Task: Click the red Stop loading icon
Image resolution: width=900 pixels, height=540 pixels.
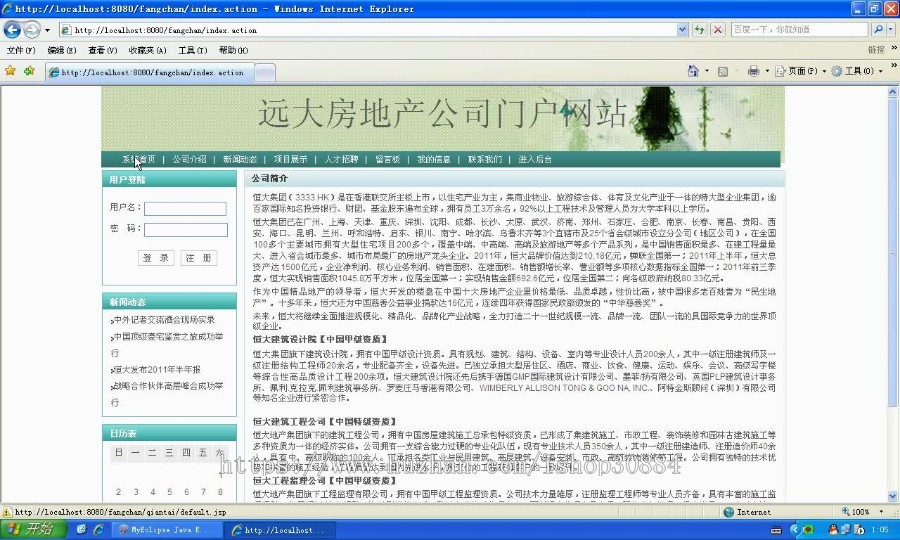Action: click(717, 30)
